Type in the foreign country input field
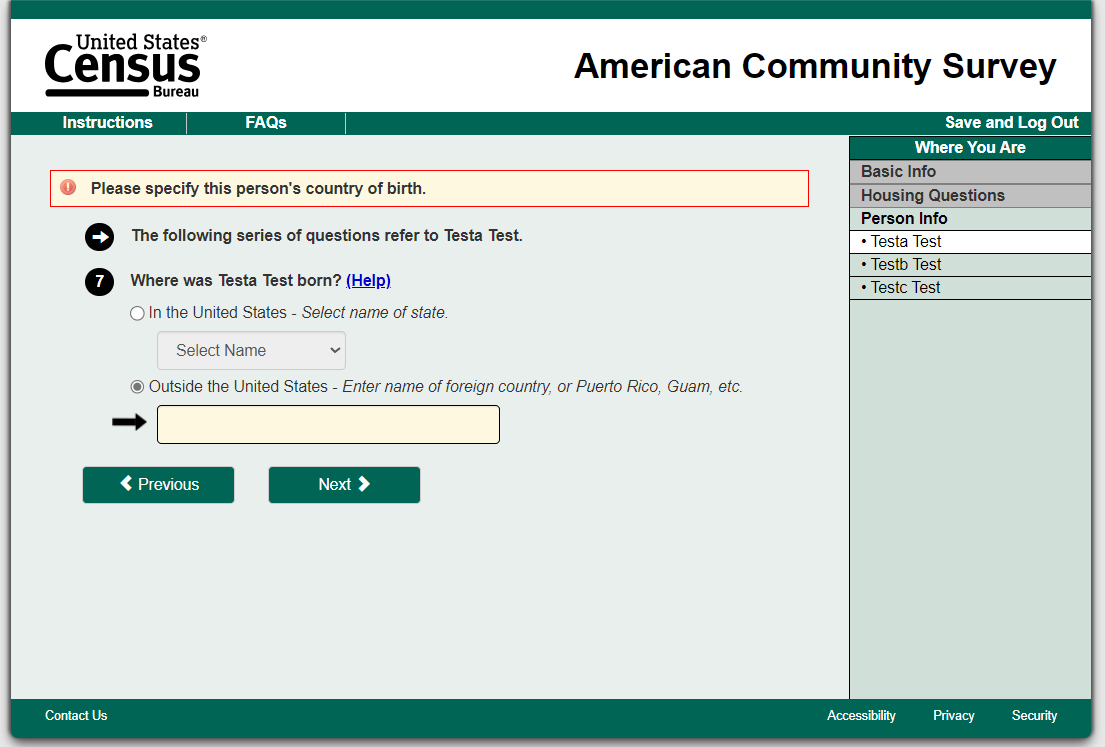This screenshot has width=1105, height=747. click(328, 425)
